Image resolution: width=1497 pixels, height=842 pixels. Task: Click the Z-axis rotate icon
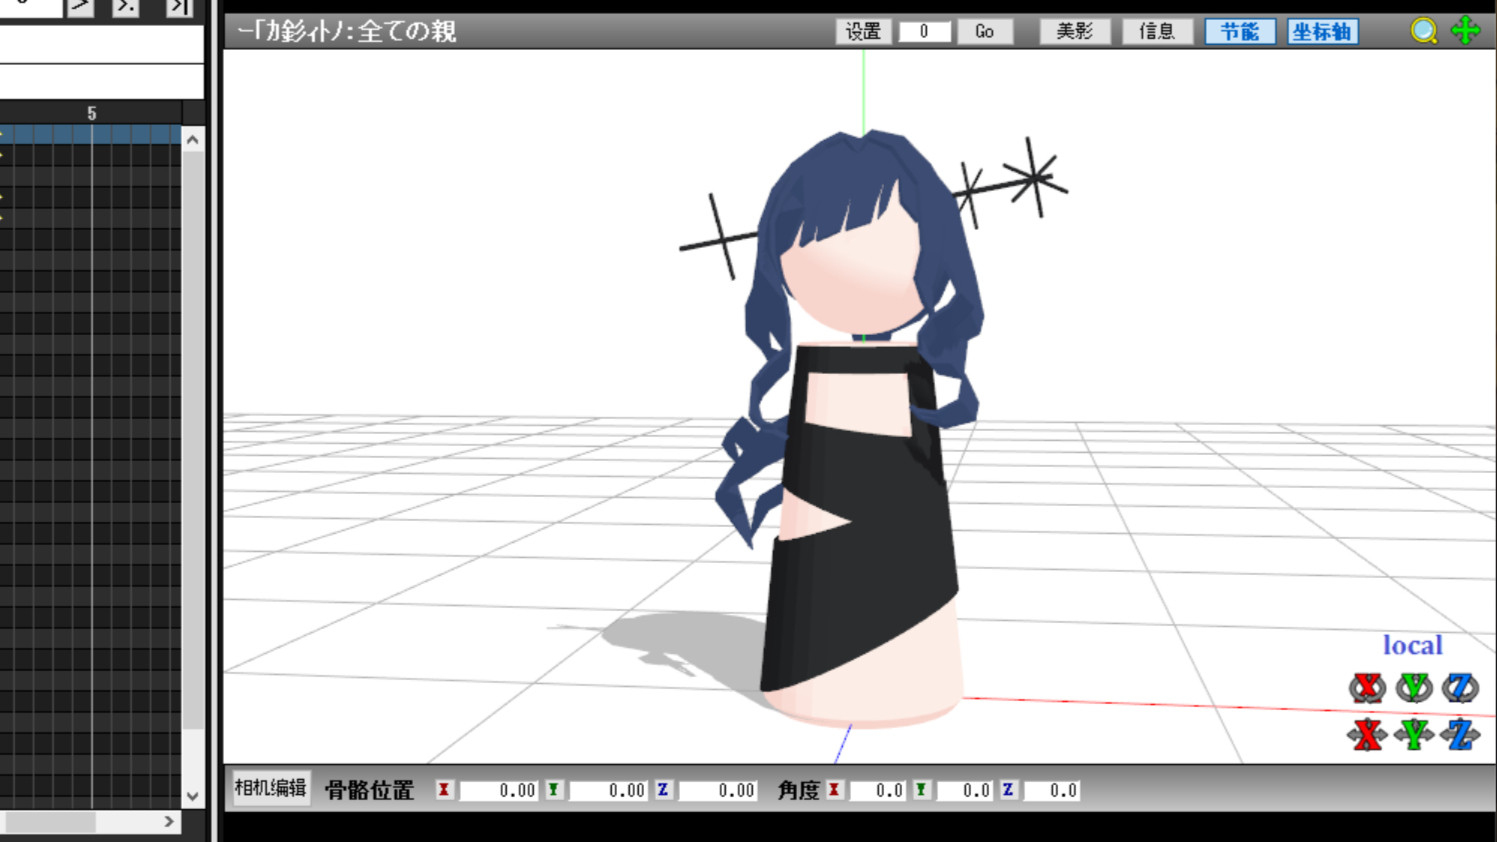[x=1460, y=688]
